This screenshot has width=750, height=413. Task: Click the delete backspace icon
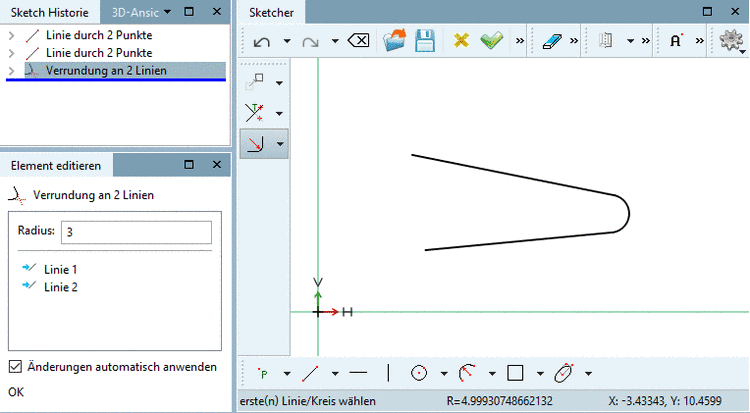point(359,41)
